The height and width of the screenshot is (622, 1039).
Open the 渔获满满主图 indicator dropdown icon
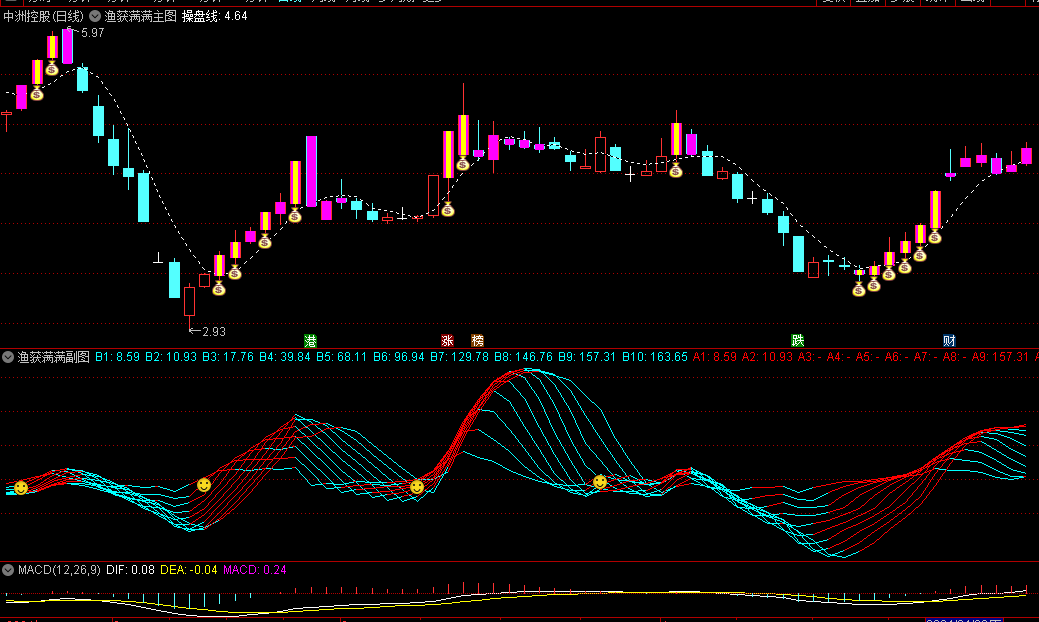[95, 16]
